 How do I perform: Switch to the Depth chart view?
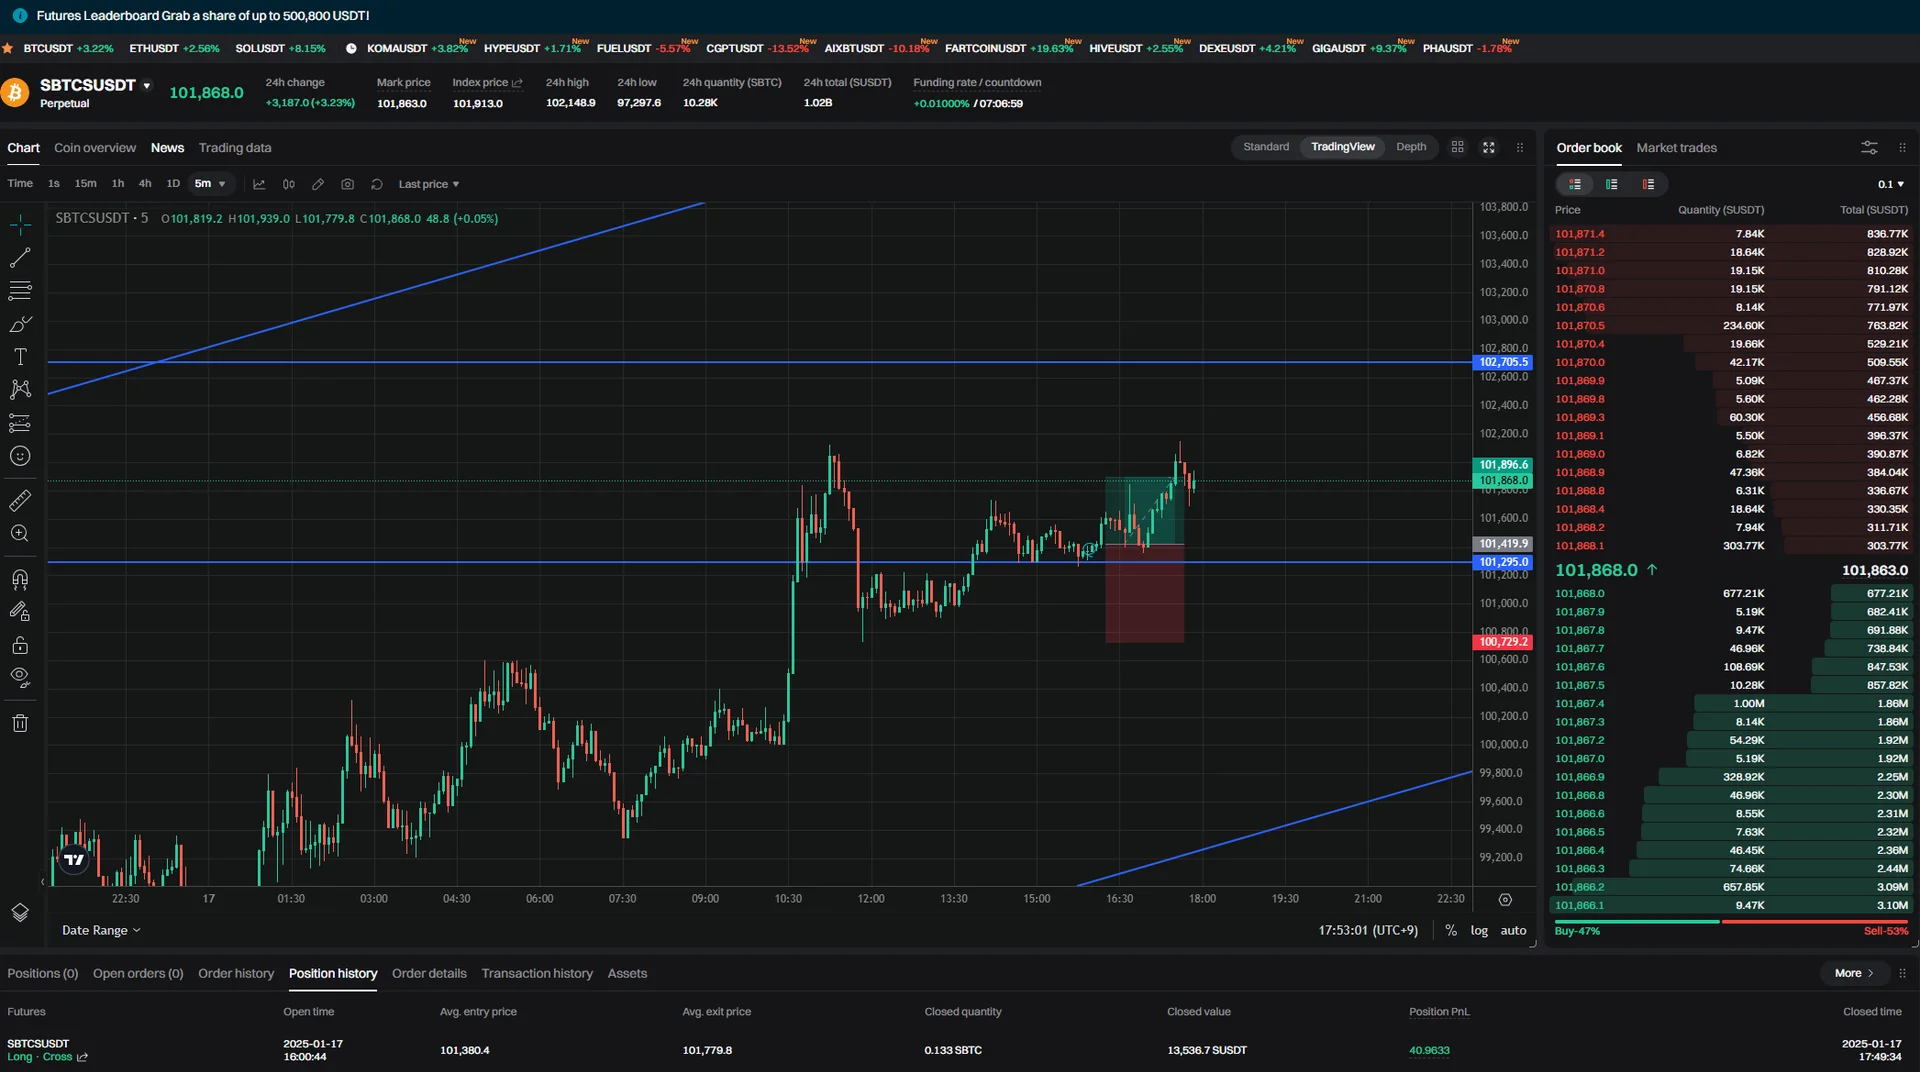tap(1411, 147)
